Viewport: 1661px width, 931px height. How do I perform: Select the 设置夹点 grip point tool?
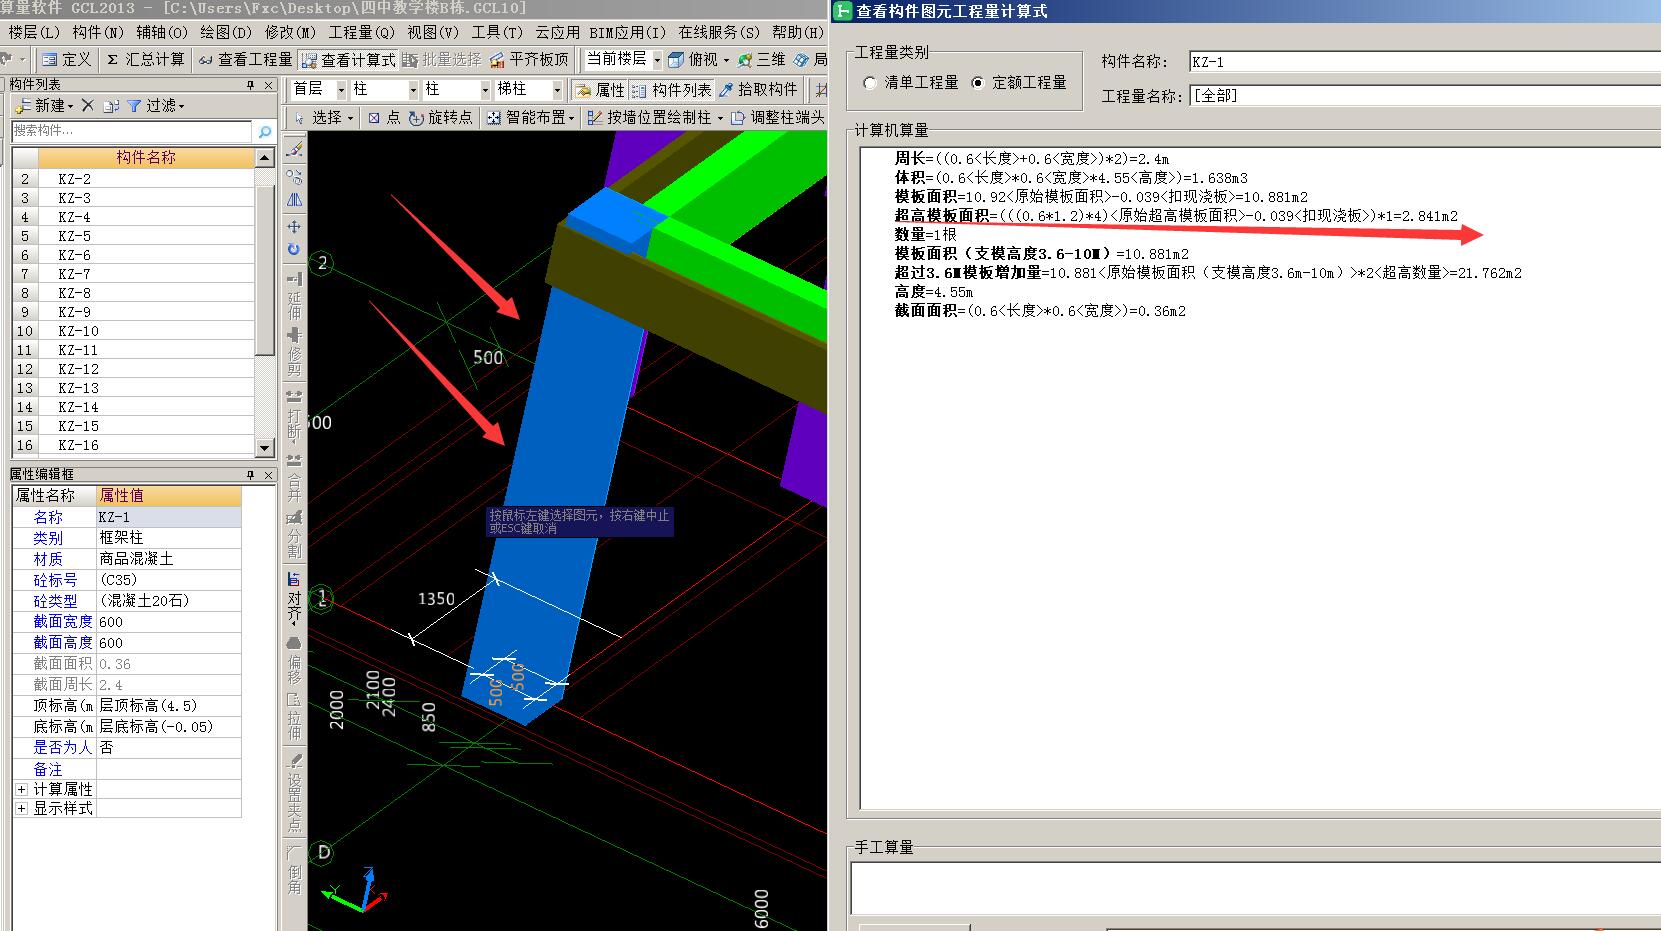click(294, 794)
